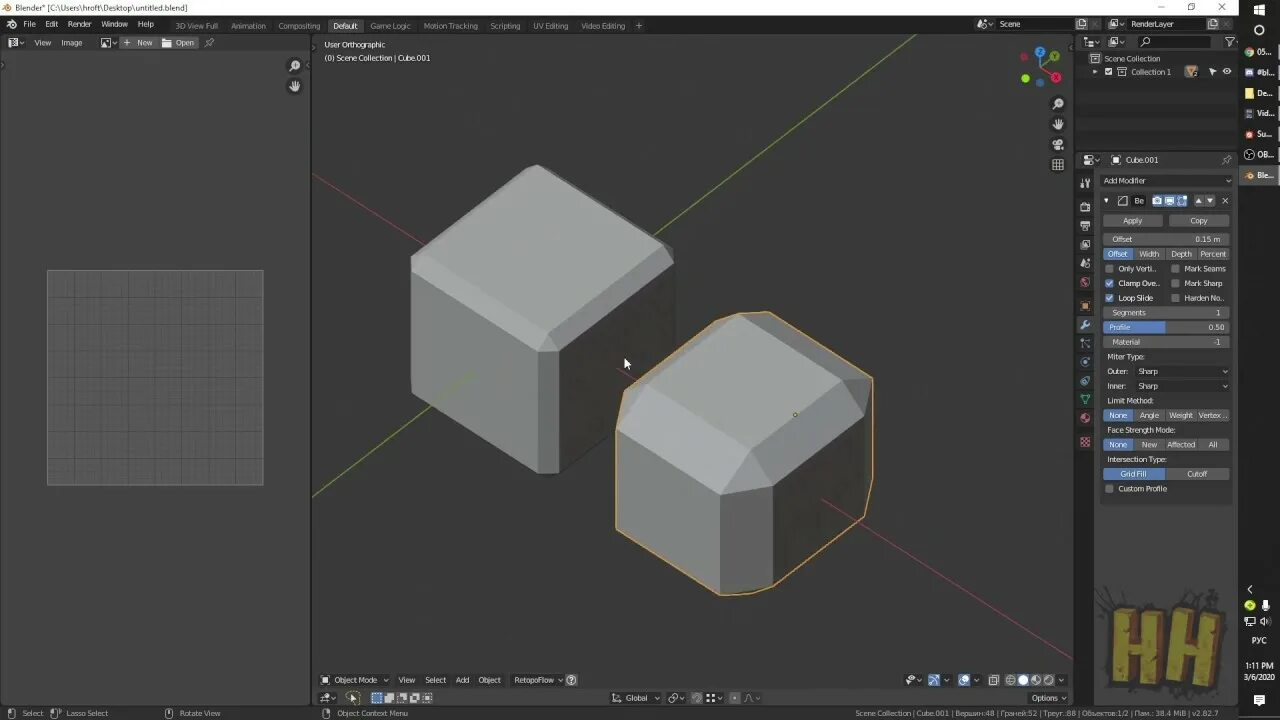This screenshot has height=720, width=1280.
Task: Open the Modifiers wrench tab
Action: pos(1085,325)
